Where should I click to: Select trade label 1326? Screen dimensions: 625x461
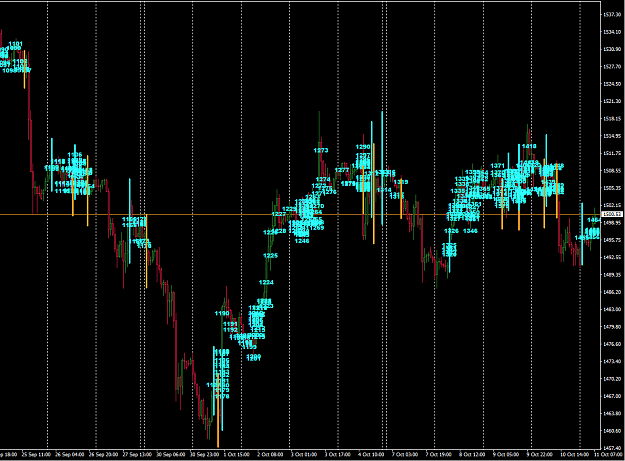click(451, 231)
